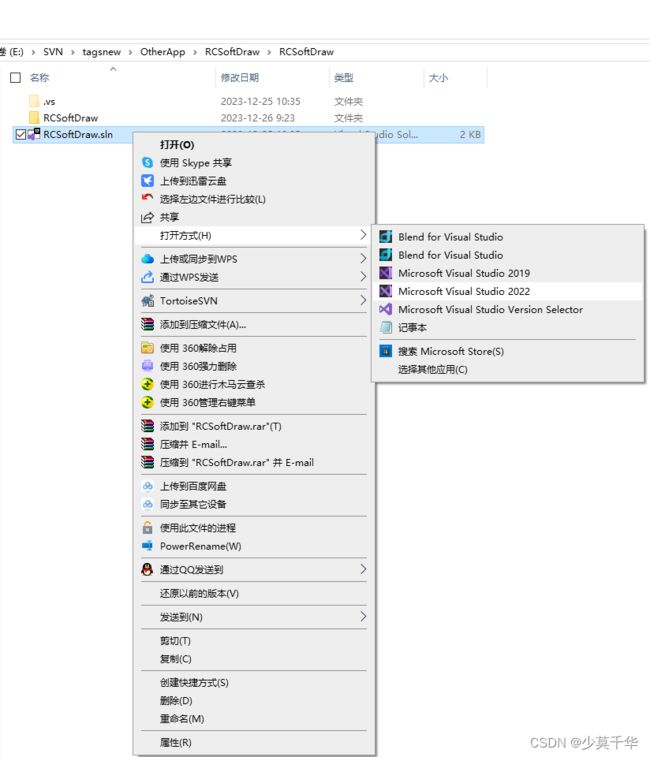Click breadcrumb chevron after SVN
Screen dimensions: 650x757
point(72,52)
